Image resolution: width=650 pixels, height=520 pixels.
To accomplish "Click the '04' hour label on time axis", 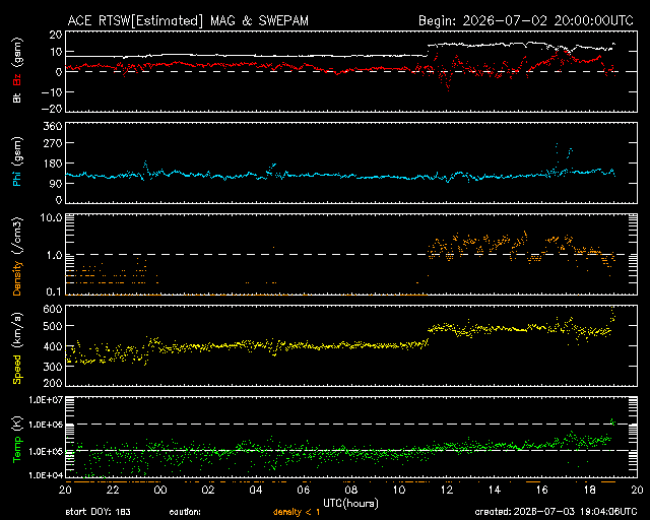I will point(256,490).
